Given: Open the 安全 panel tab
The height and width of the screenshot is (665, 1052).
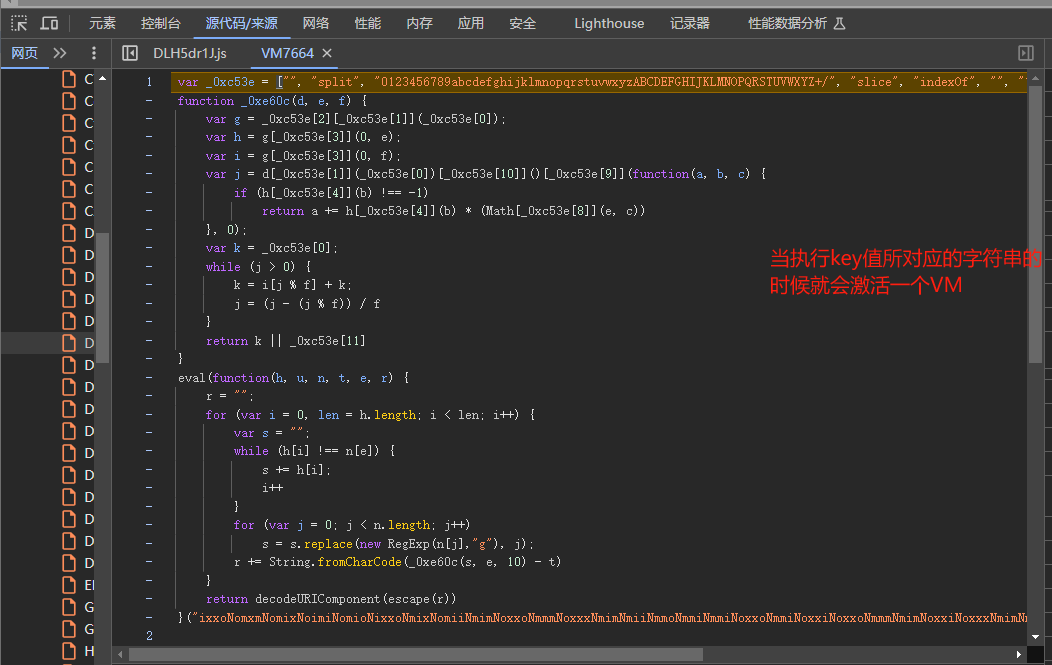Looking at the screenshot, I should [x=522, y=23].
